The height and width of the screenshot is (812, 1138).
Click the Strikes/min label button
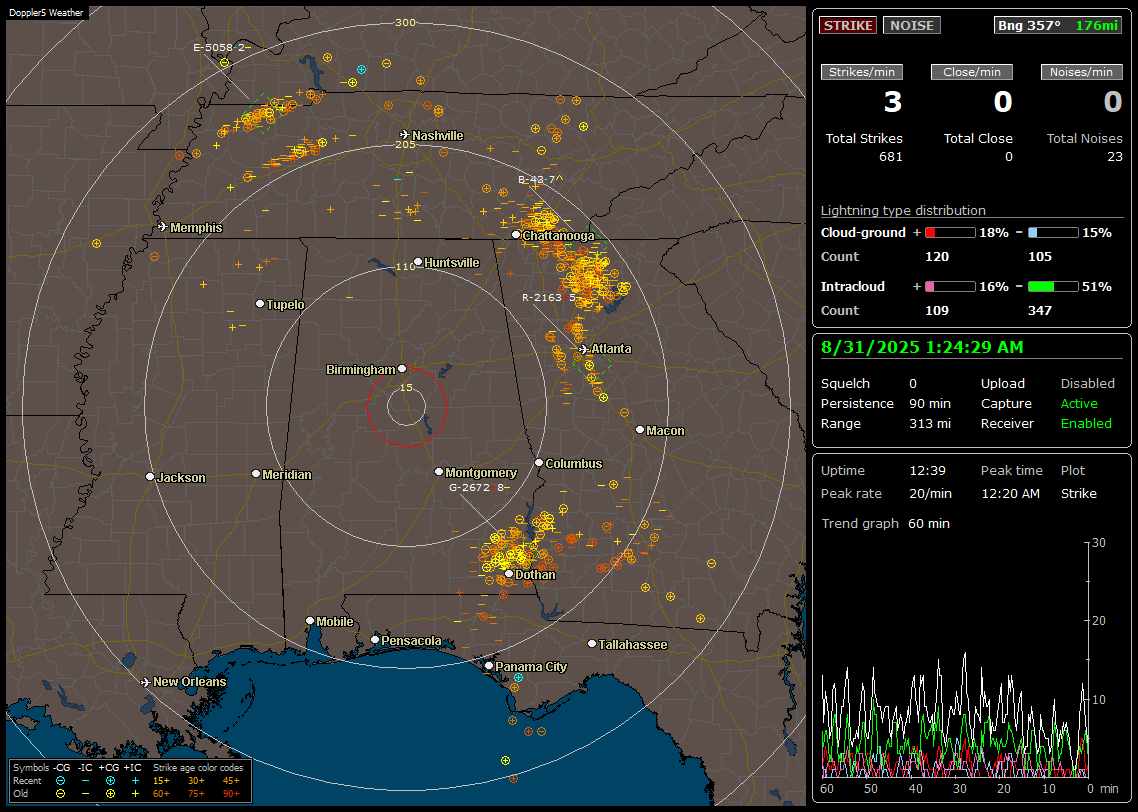861,72
